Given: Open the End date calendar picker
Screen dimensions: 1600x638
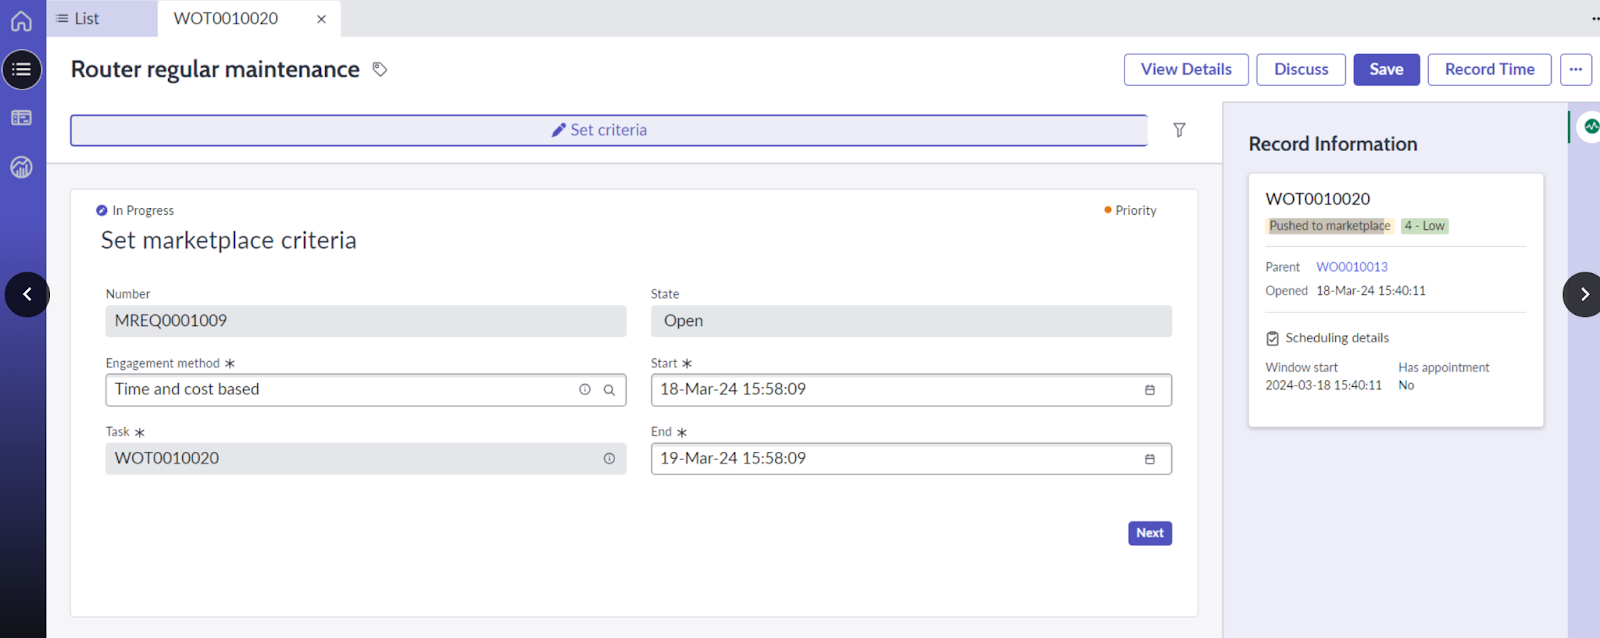Looking at the screenshot, I should tap(1150, 459).
